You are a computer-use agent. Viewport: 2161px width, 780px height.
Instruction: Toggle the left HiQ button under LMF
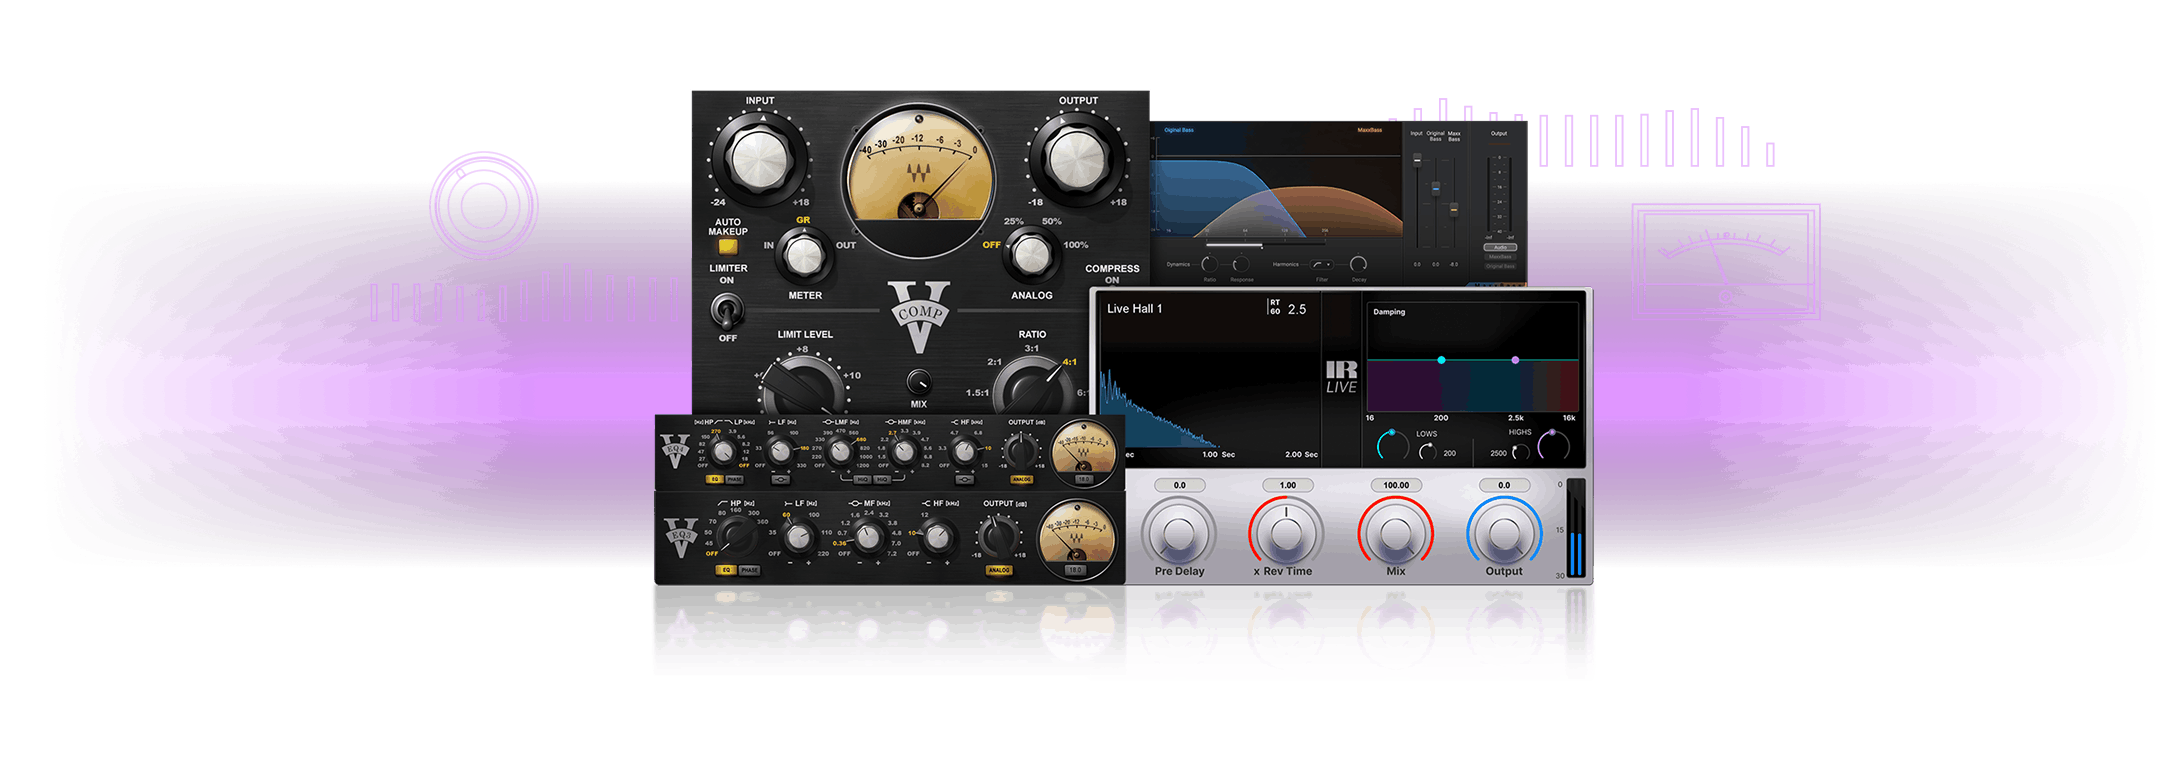click(862, 480)
